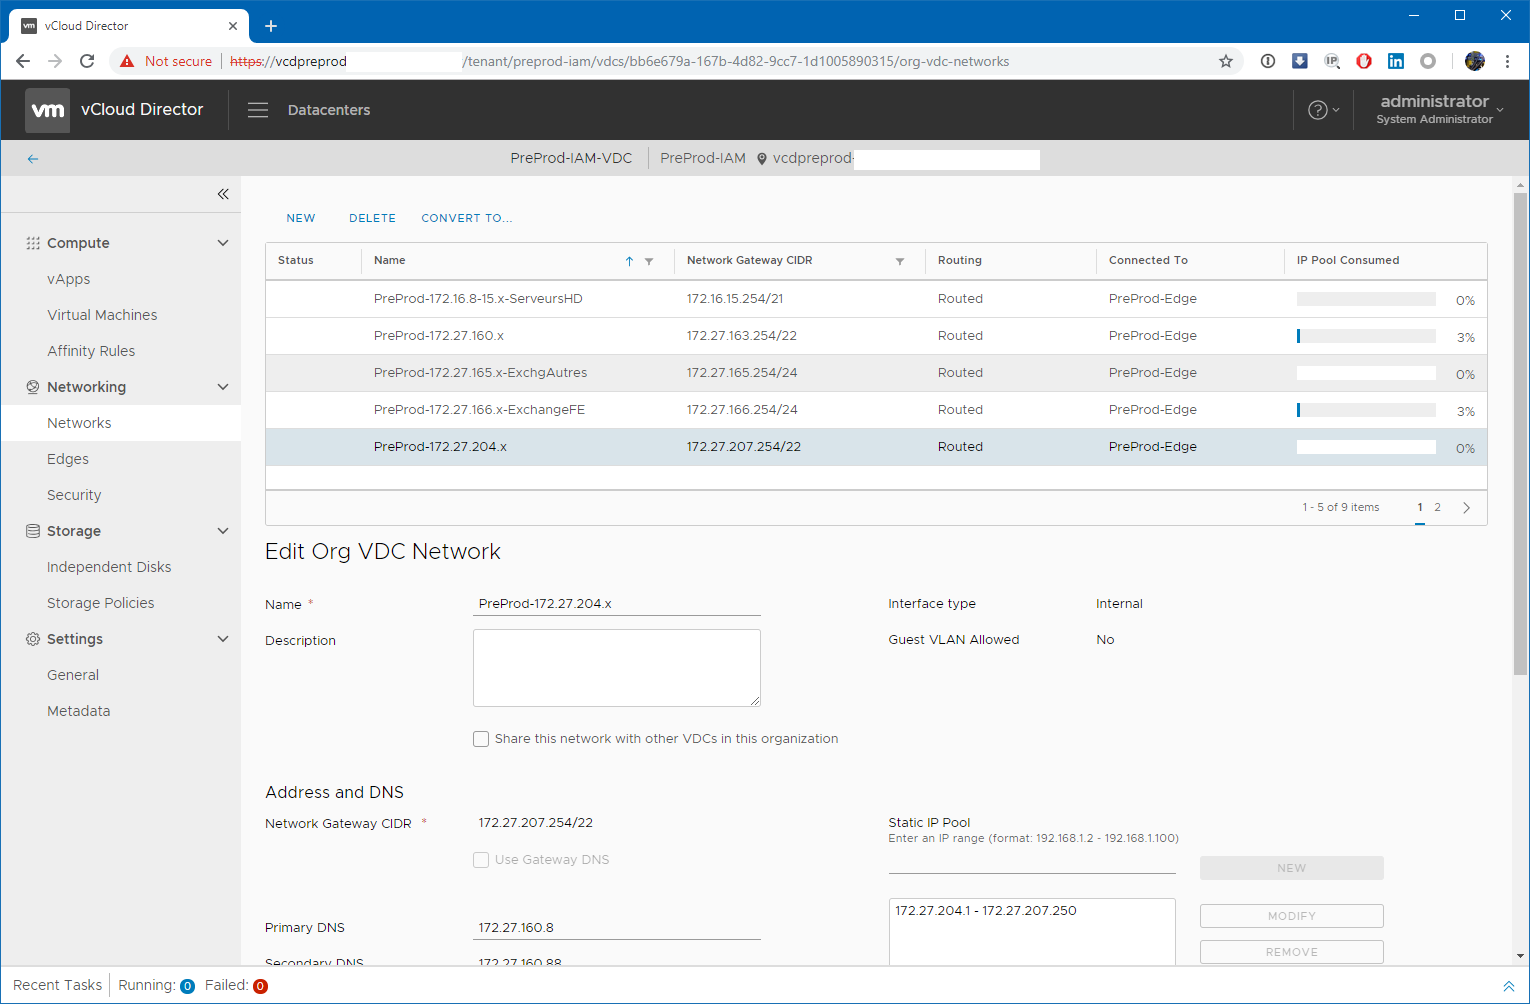This screenshot has height=1004, width=1530.
Task: Expand the Recent Tasks panel with double-chevron
Action: (1508, 986)
